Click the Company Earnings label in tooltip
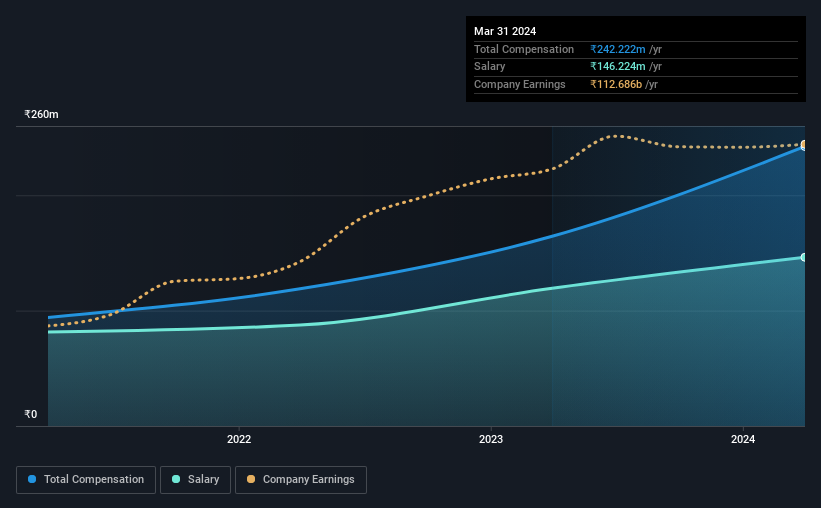821x508 pixels. [x=519, y=84]
